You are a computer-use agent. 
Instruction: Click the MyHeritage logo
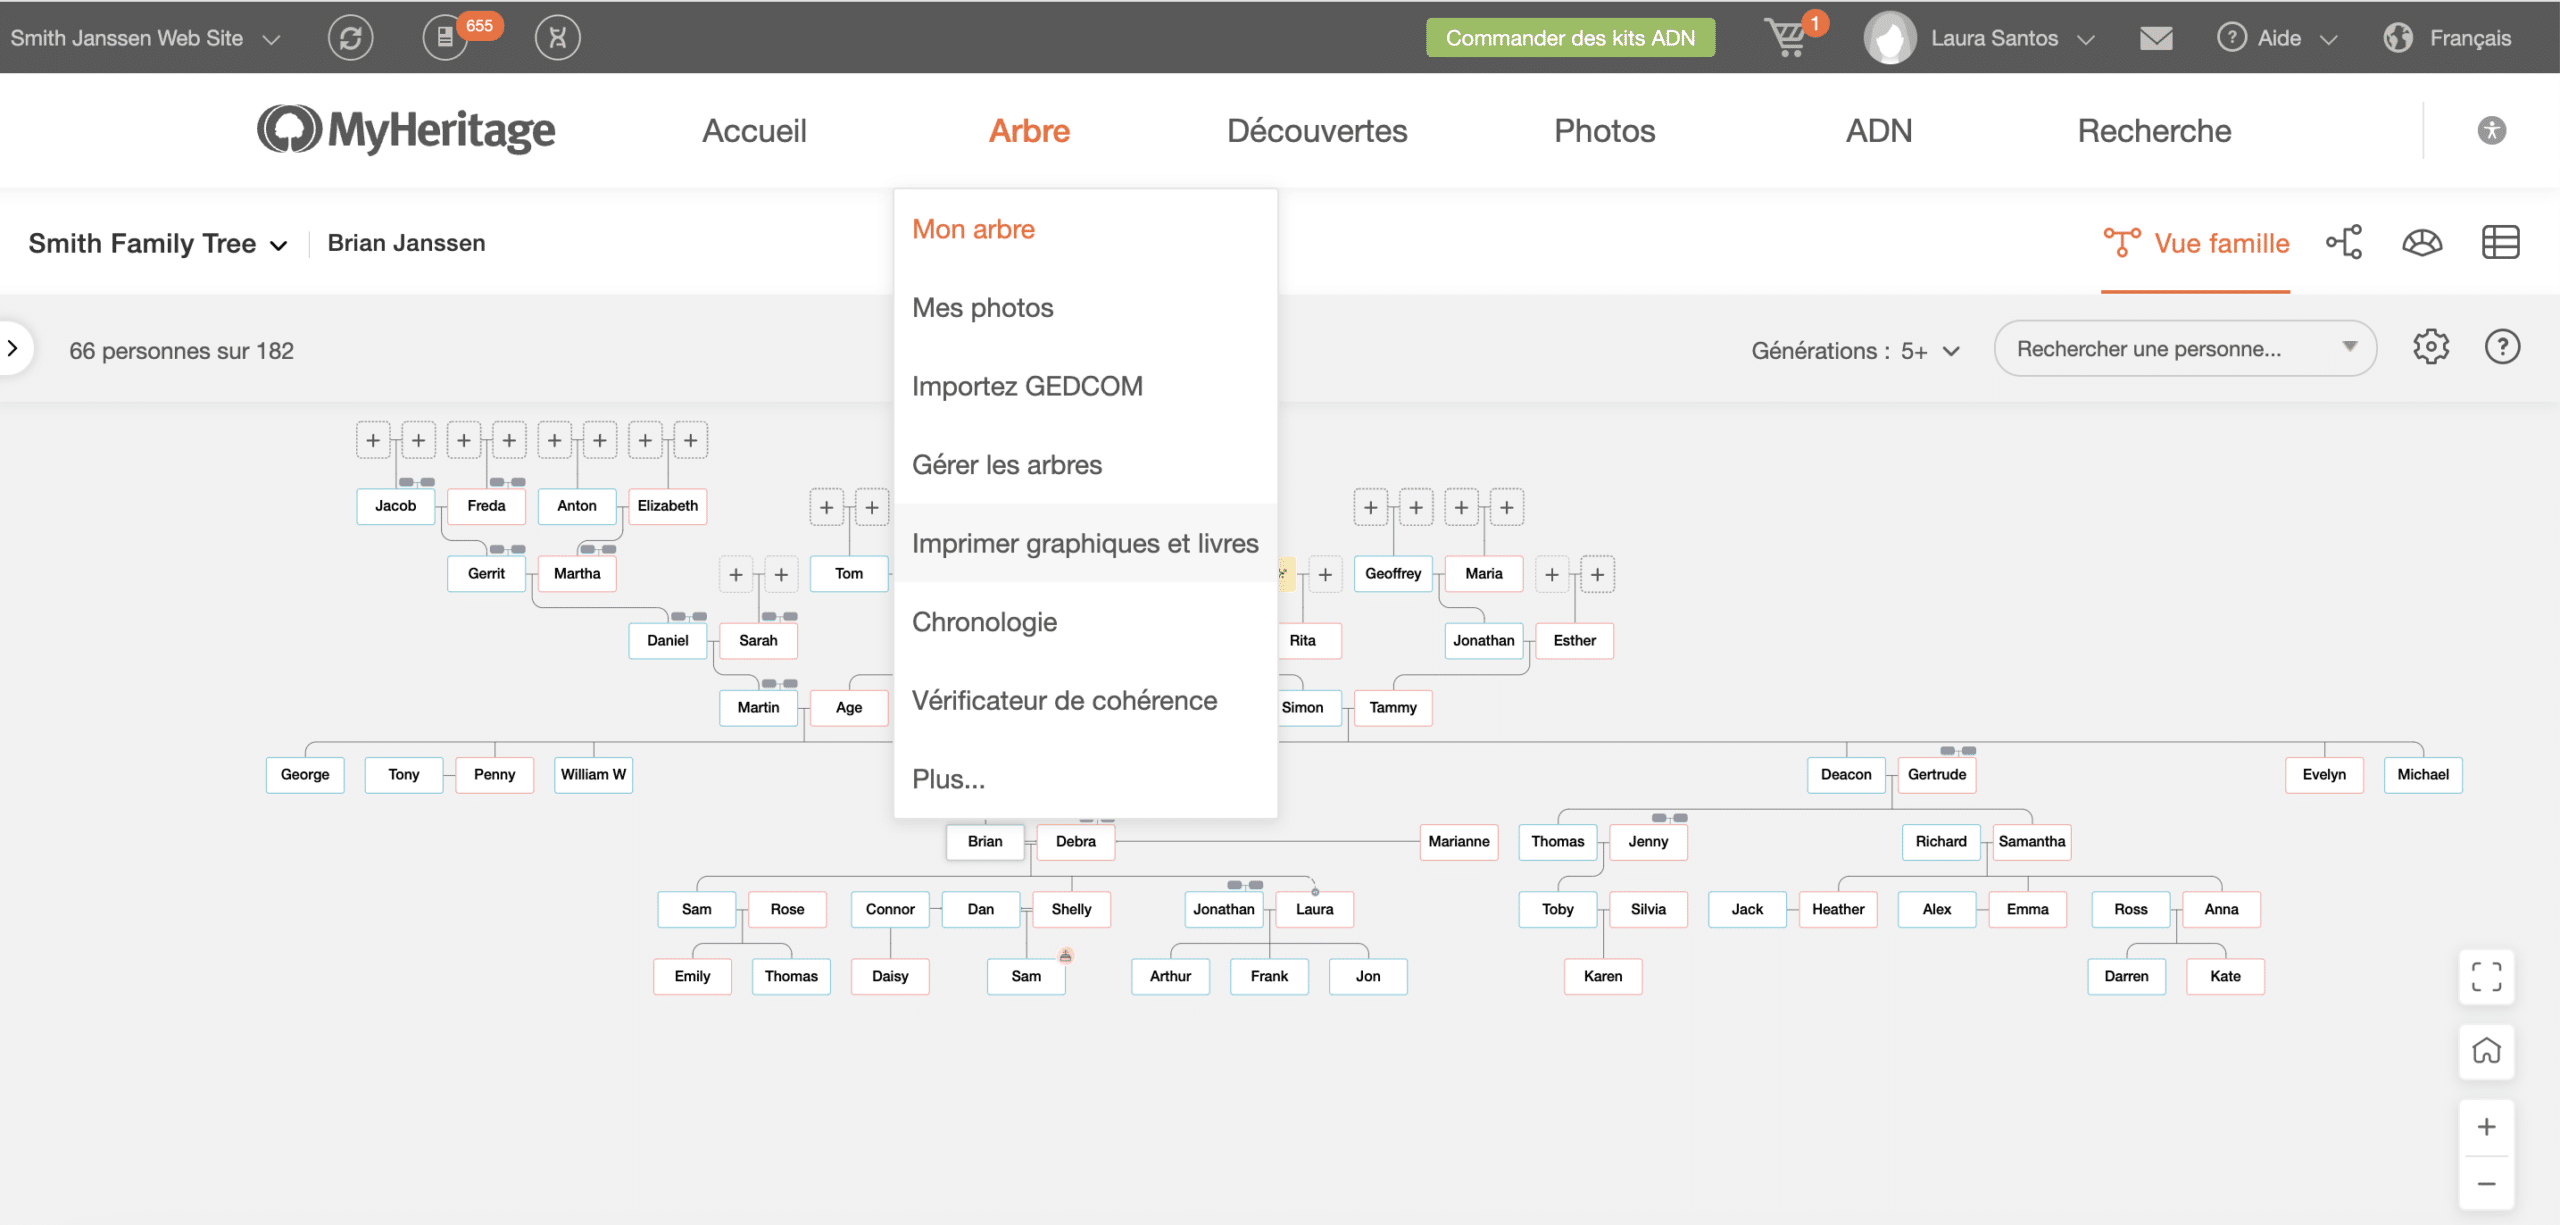[x=406, y=130]
